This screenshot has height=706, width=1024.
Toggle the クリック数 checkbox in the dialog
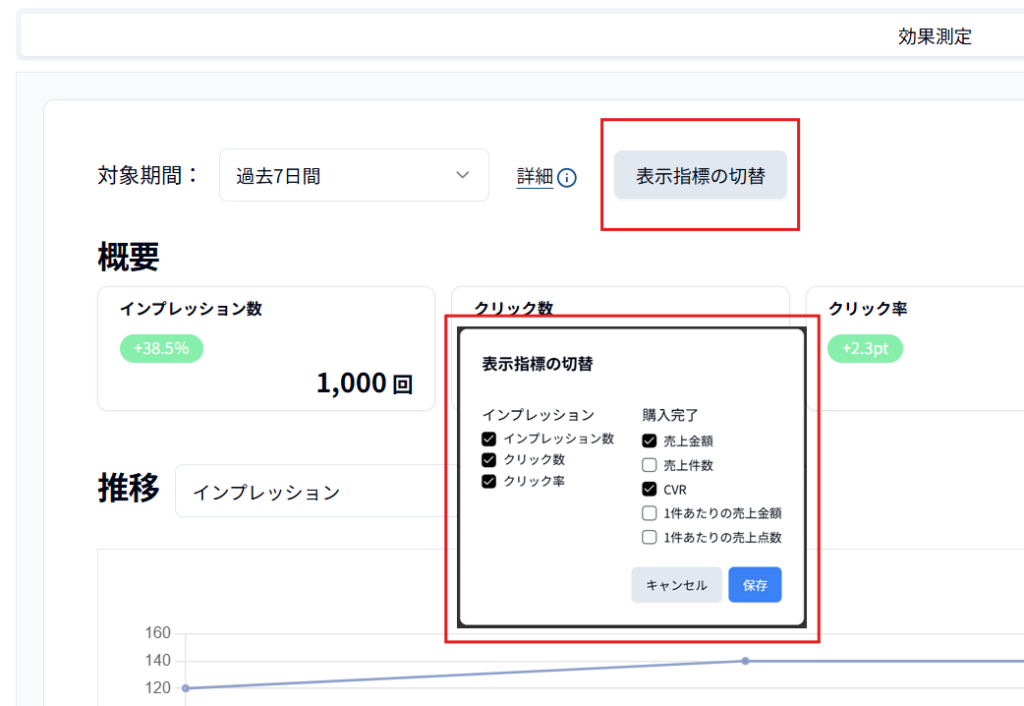pyautogui.click(x=489, y=460)
